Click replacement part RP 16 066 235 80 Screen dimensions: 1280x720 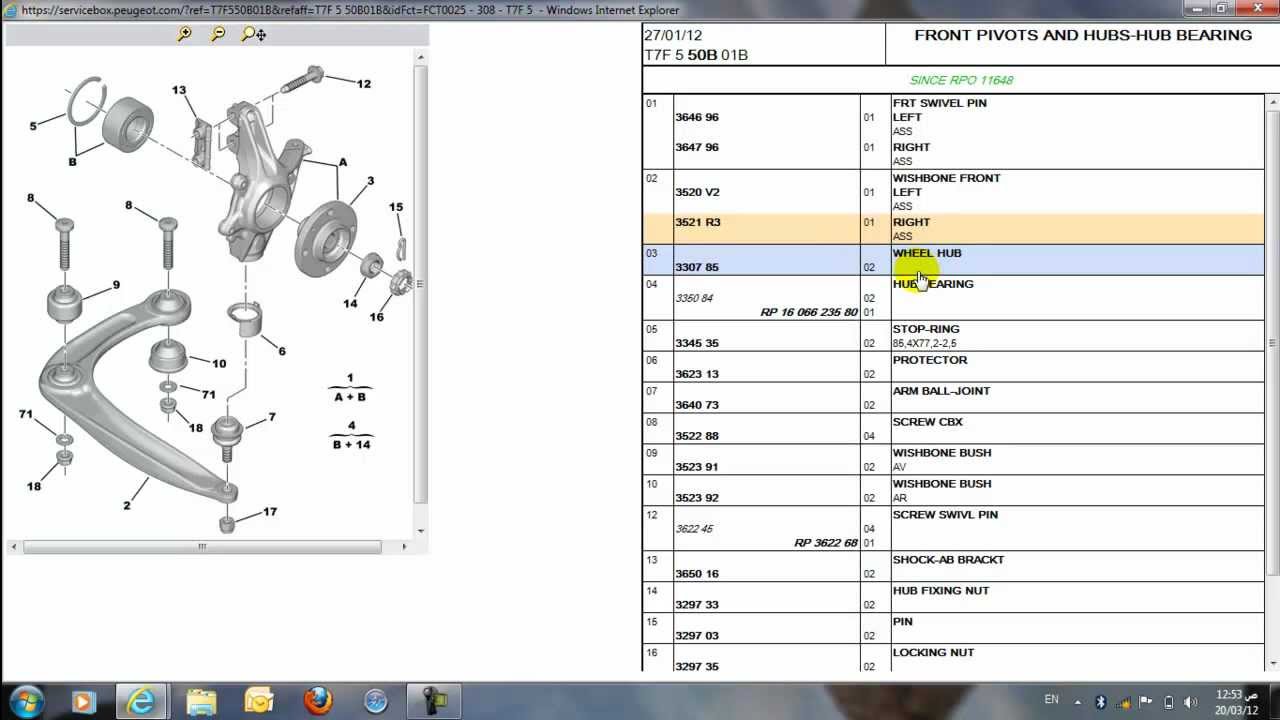tap(809, 312)
